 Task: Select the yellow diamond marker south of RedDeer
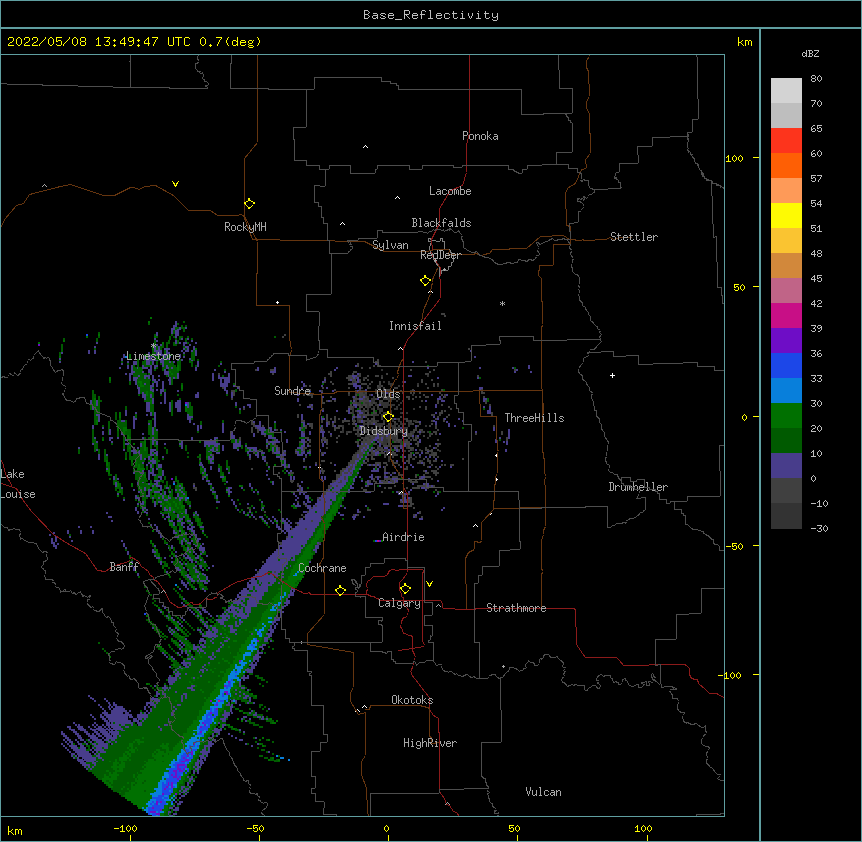(426, 281)
